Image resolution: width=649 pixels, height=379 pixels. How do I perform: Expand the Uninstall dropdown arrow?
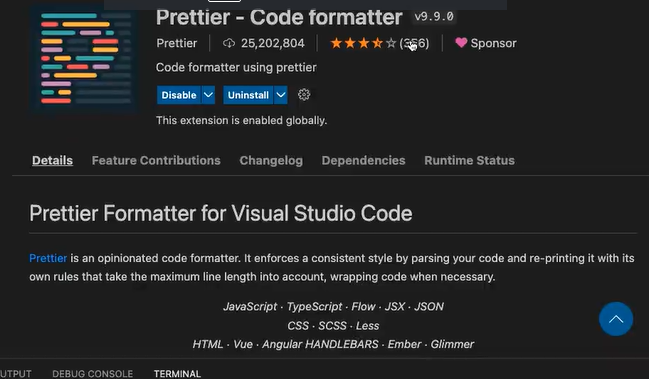click(281, 95)
